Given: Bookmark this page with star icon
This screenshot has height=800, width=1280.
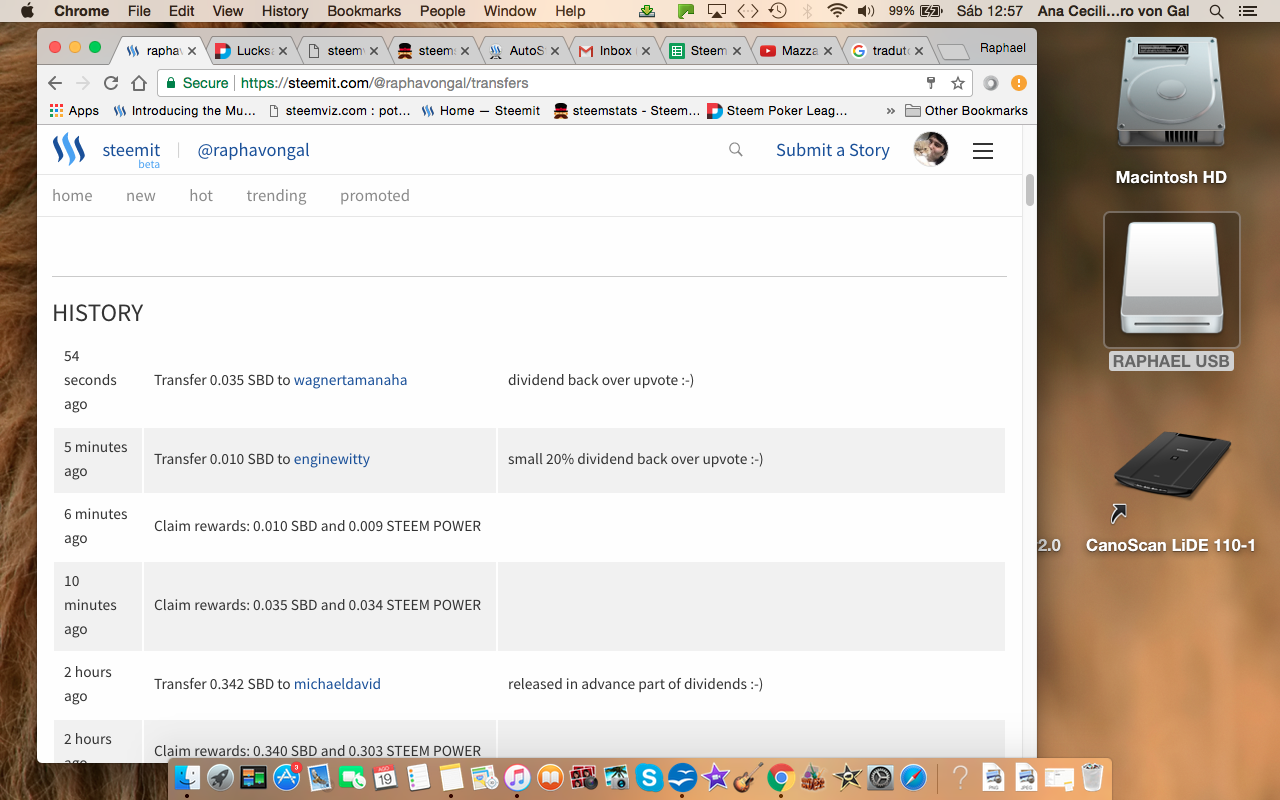Looking at the screenshot, I should coord(958,83).
